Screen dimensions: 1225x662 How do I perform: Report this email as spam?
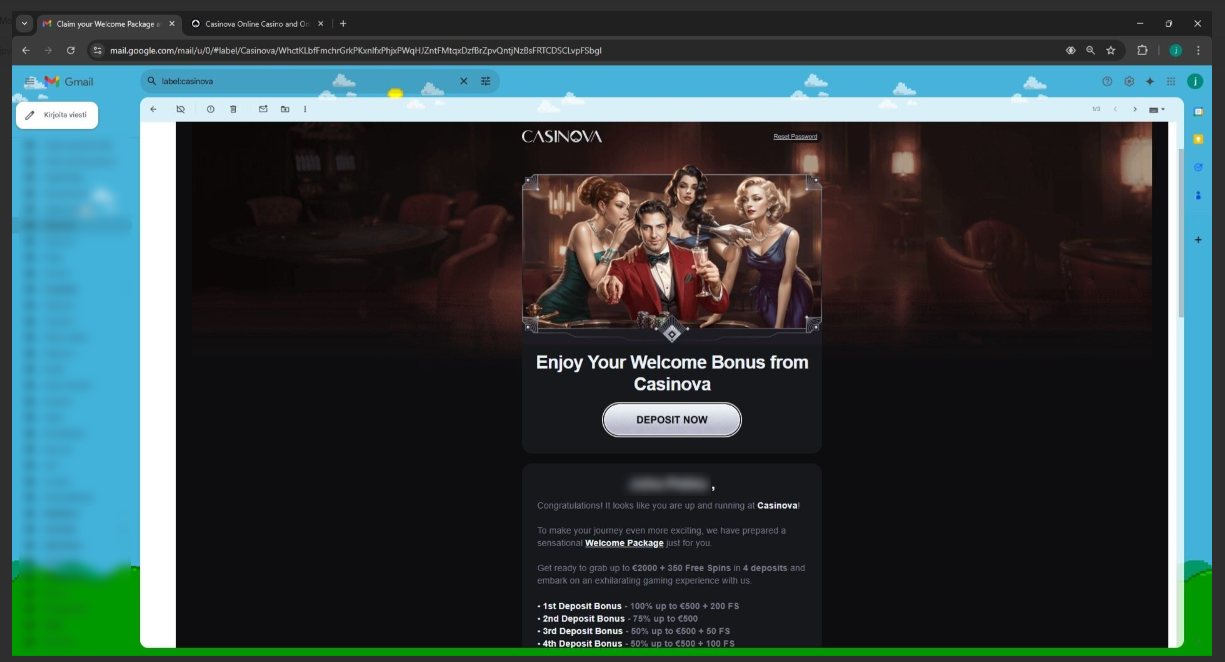210,109
